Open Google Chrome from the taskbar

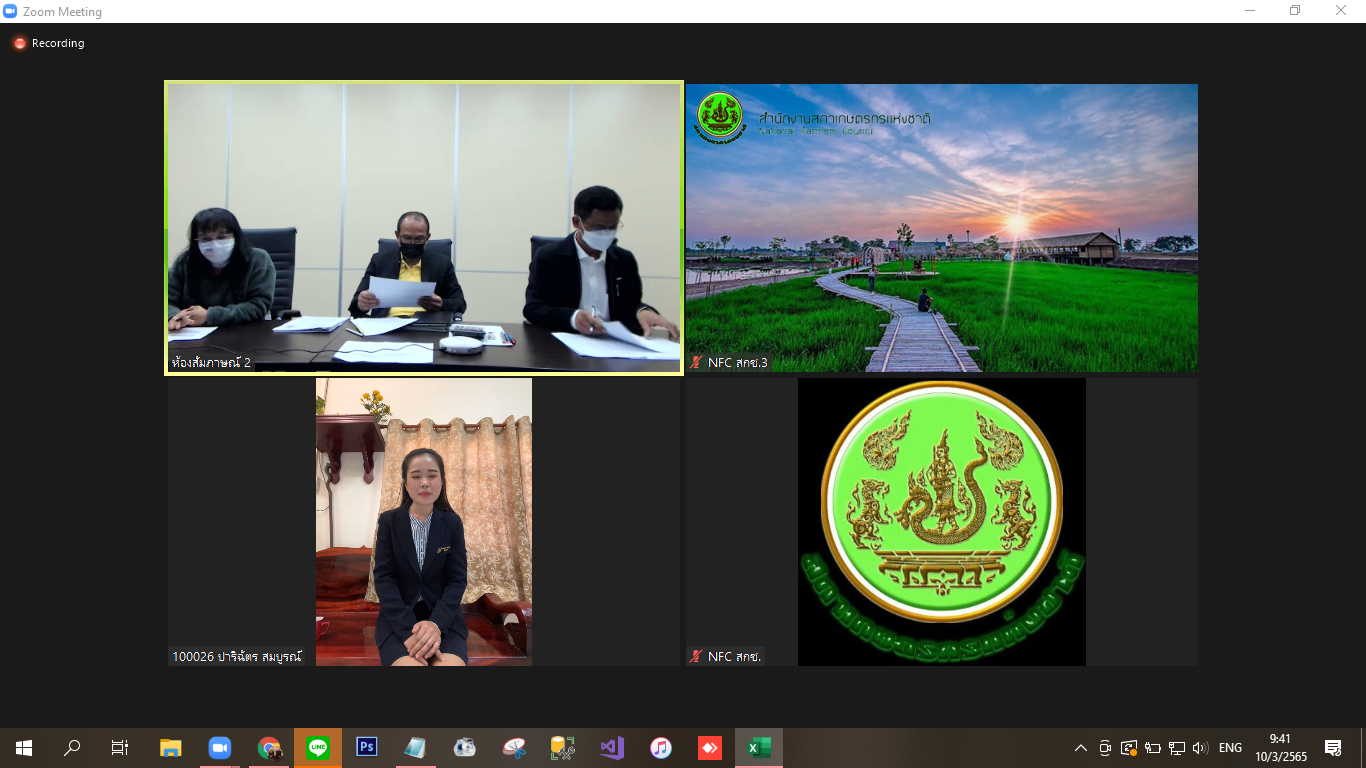[269, 748]
